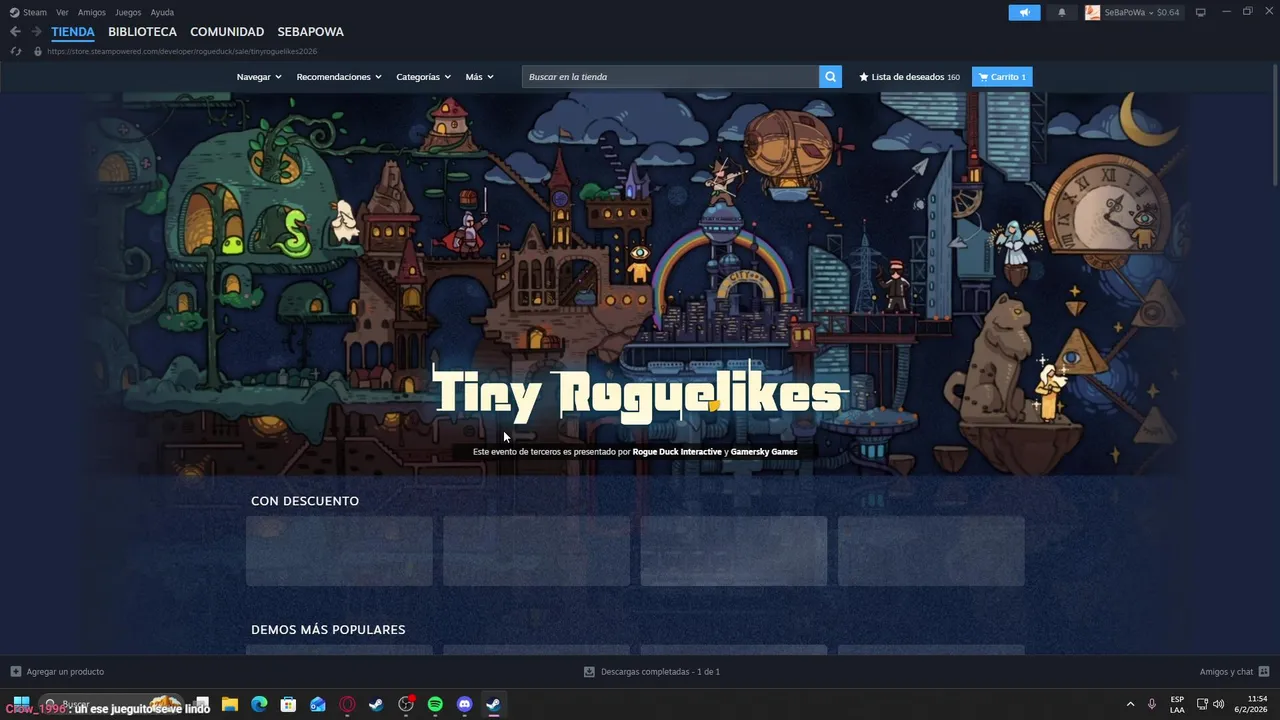Launch Microsoft Edge from taskbar
The width and height of the screenshot is (1280, 720).
[259, 704]
